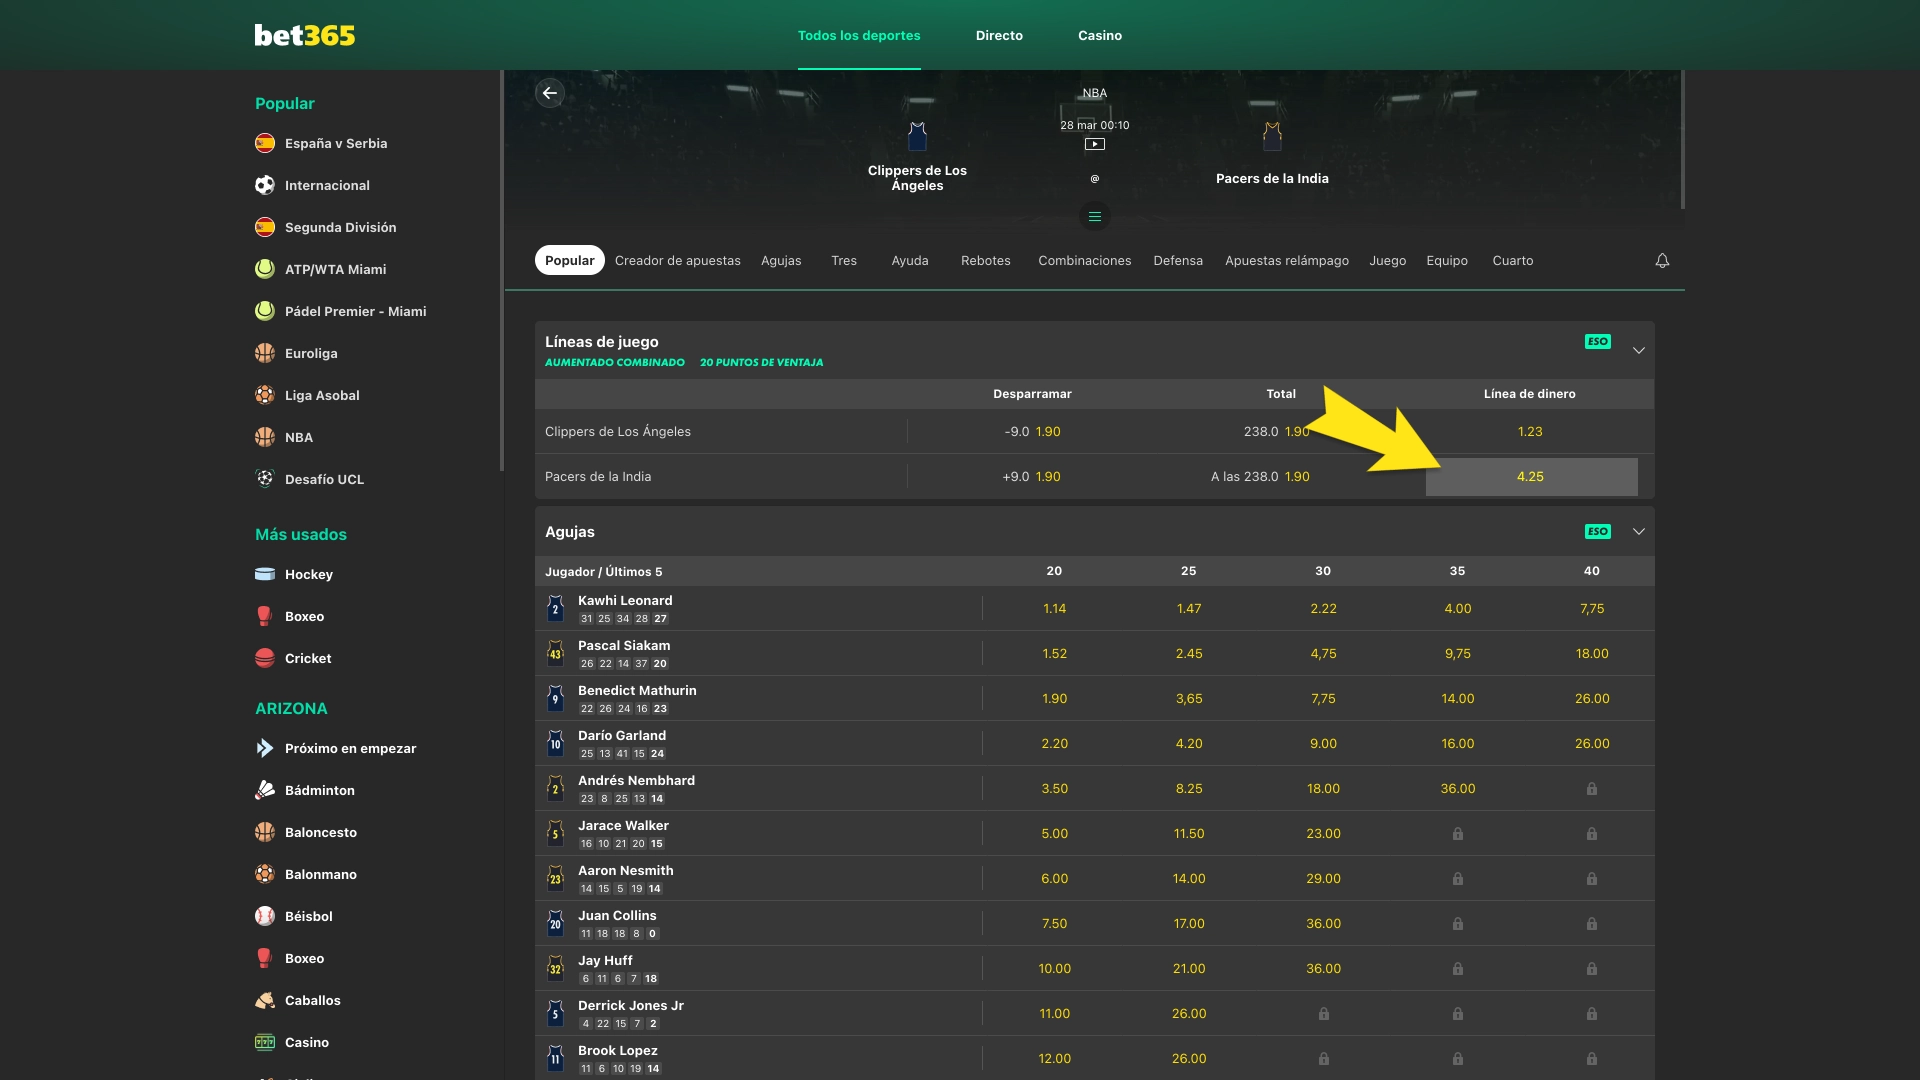Image resolution: width=1920 pixels, height=1080 pixels.
Task: Click the horse icon beside Caballos
Action: (265, 1000)
